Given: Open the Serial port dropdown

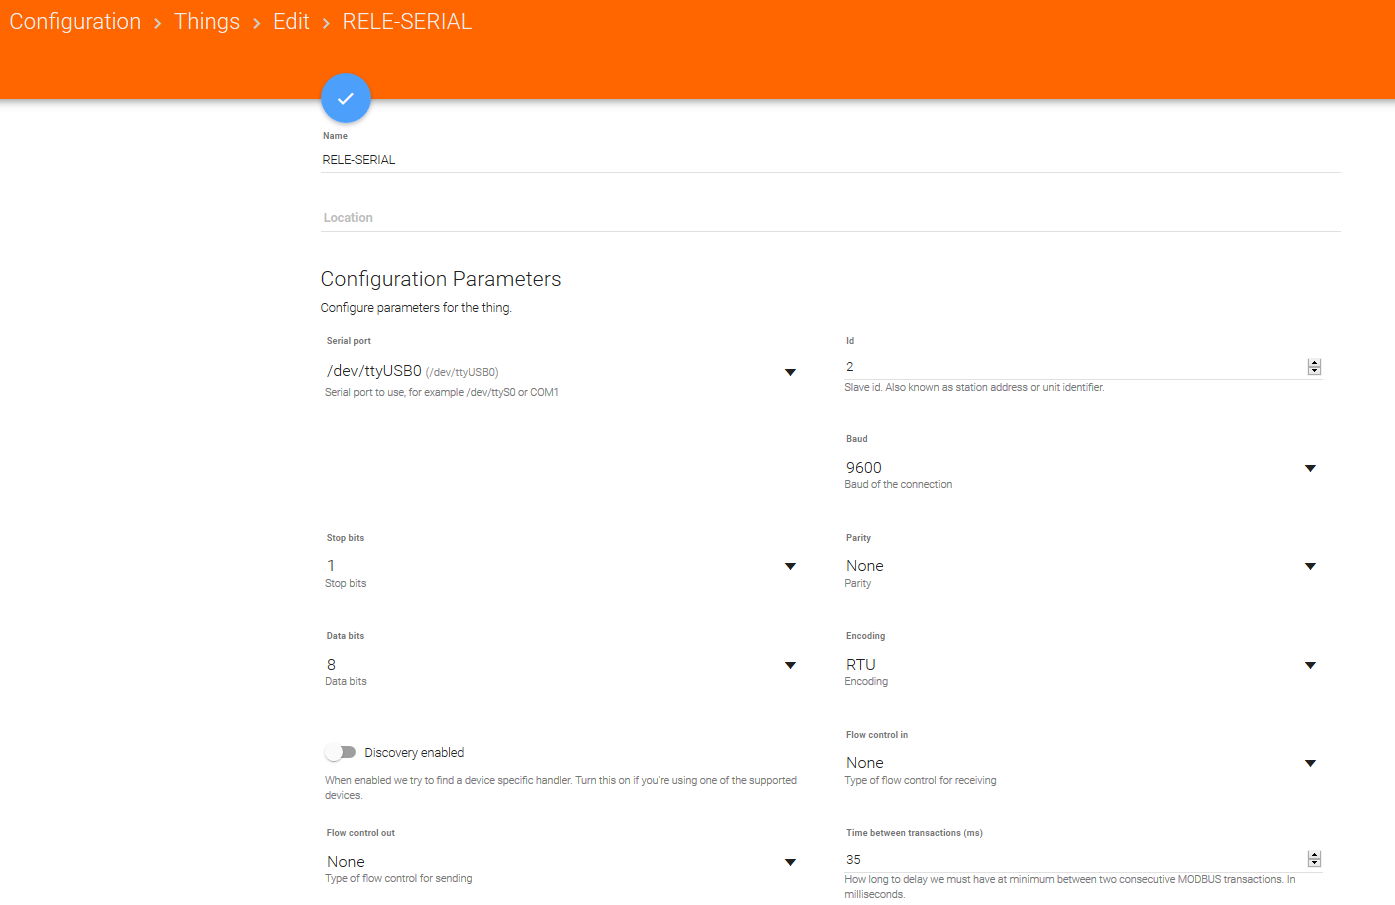Looking at the screenshot, I should pos(561,371).
